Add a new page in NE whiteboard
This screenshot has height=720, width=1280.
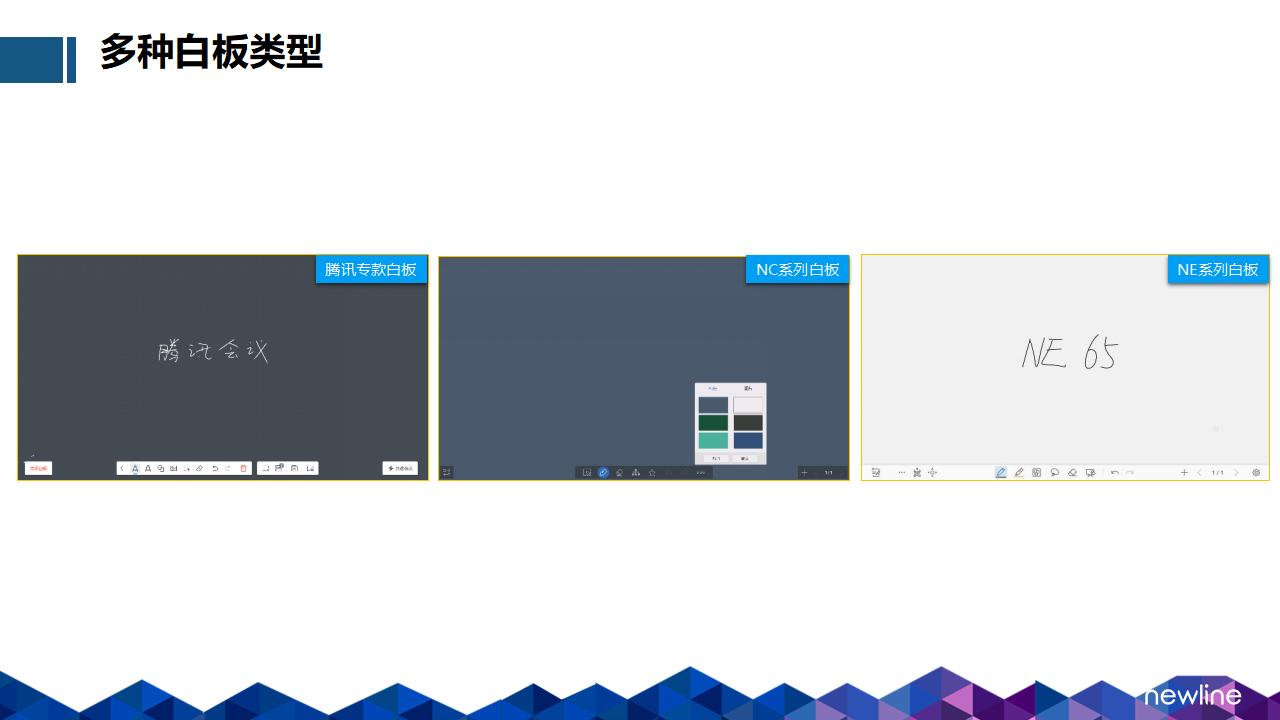click(x=1184, y=472)
